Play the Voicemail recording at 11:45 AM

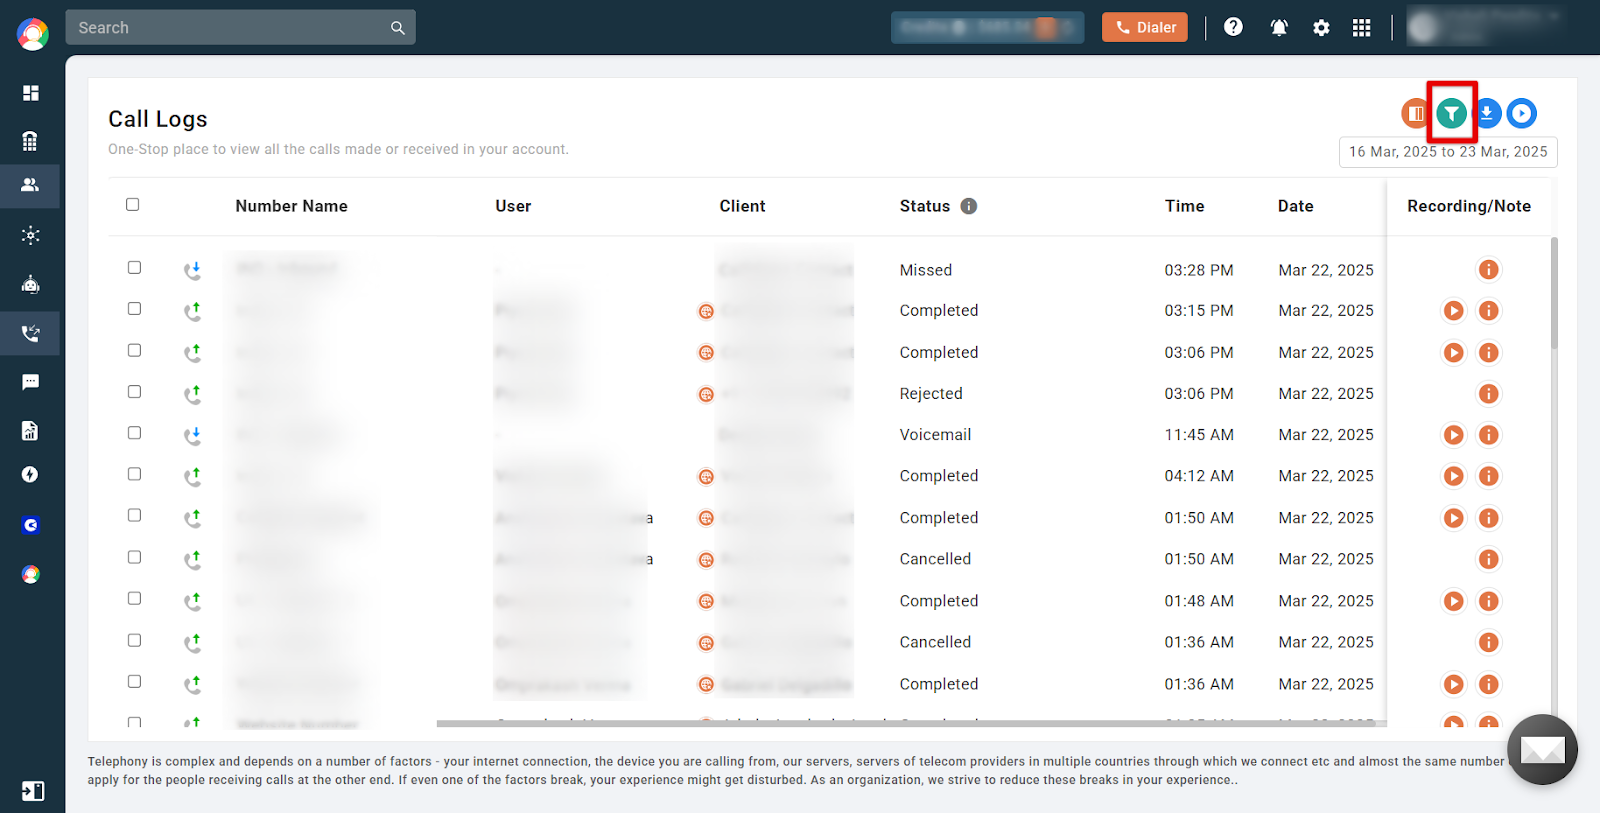(1453, 435)
